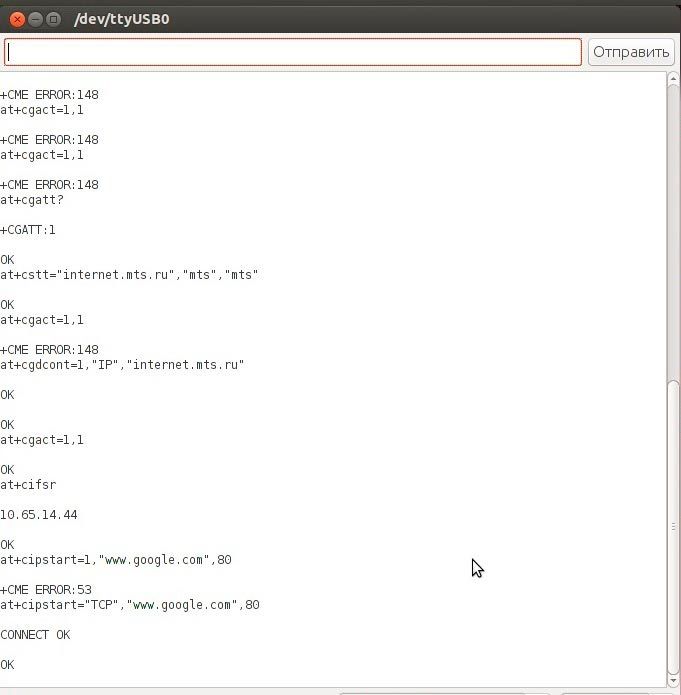Click the at+cipstart=1 google.com command line
The image size is (681, 695).
tap(115, 560)
